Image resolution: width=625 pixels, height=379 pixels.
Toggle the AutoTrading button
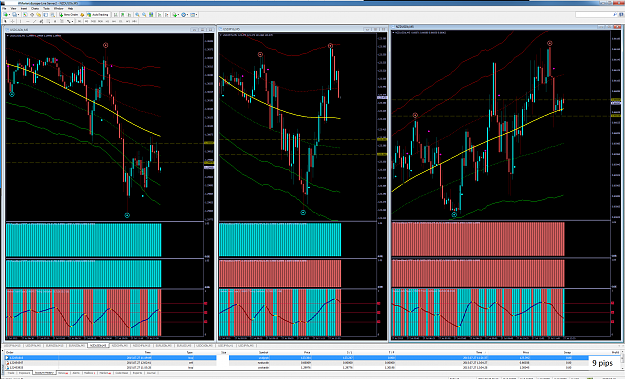98,15
